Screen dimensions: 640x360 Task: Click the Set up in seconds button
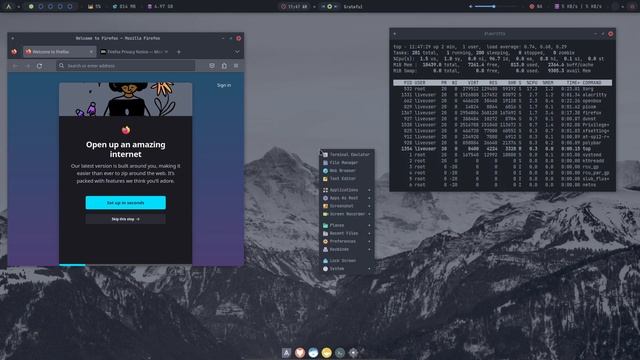(x=126, y=203)
